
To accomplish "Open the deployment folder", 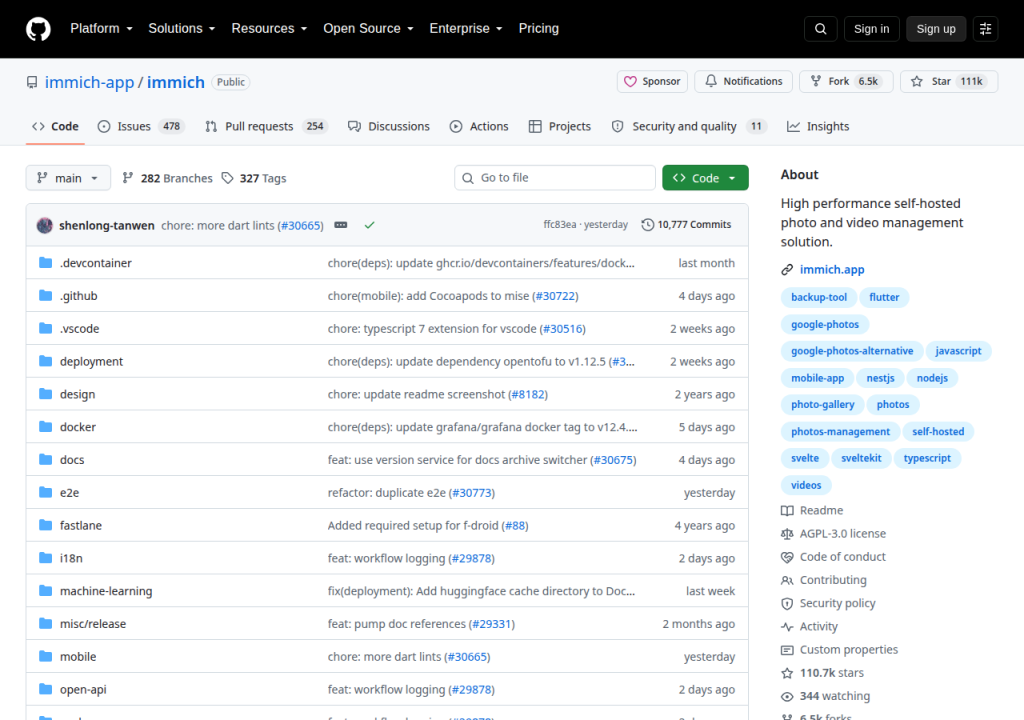I will (91, 361).
